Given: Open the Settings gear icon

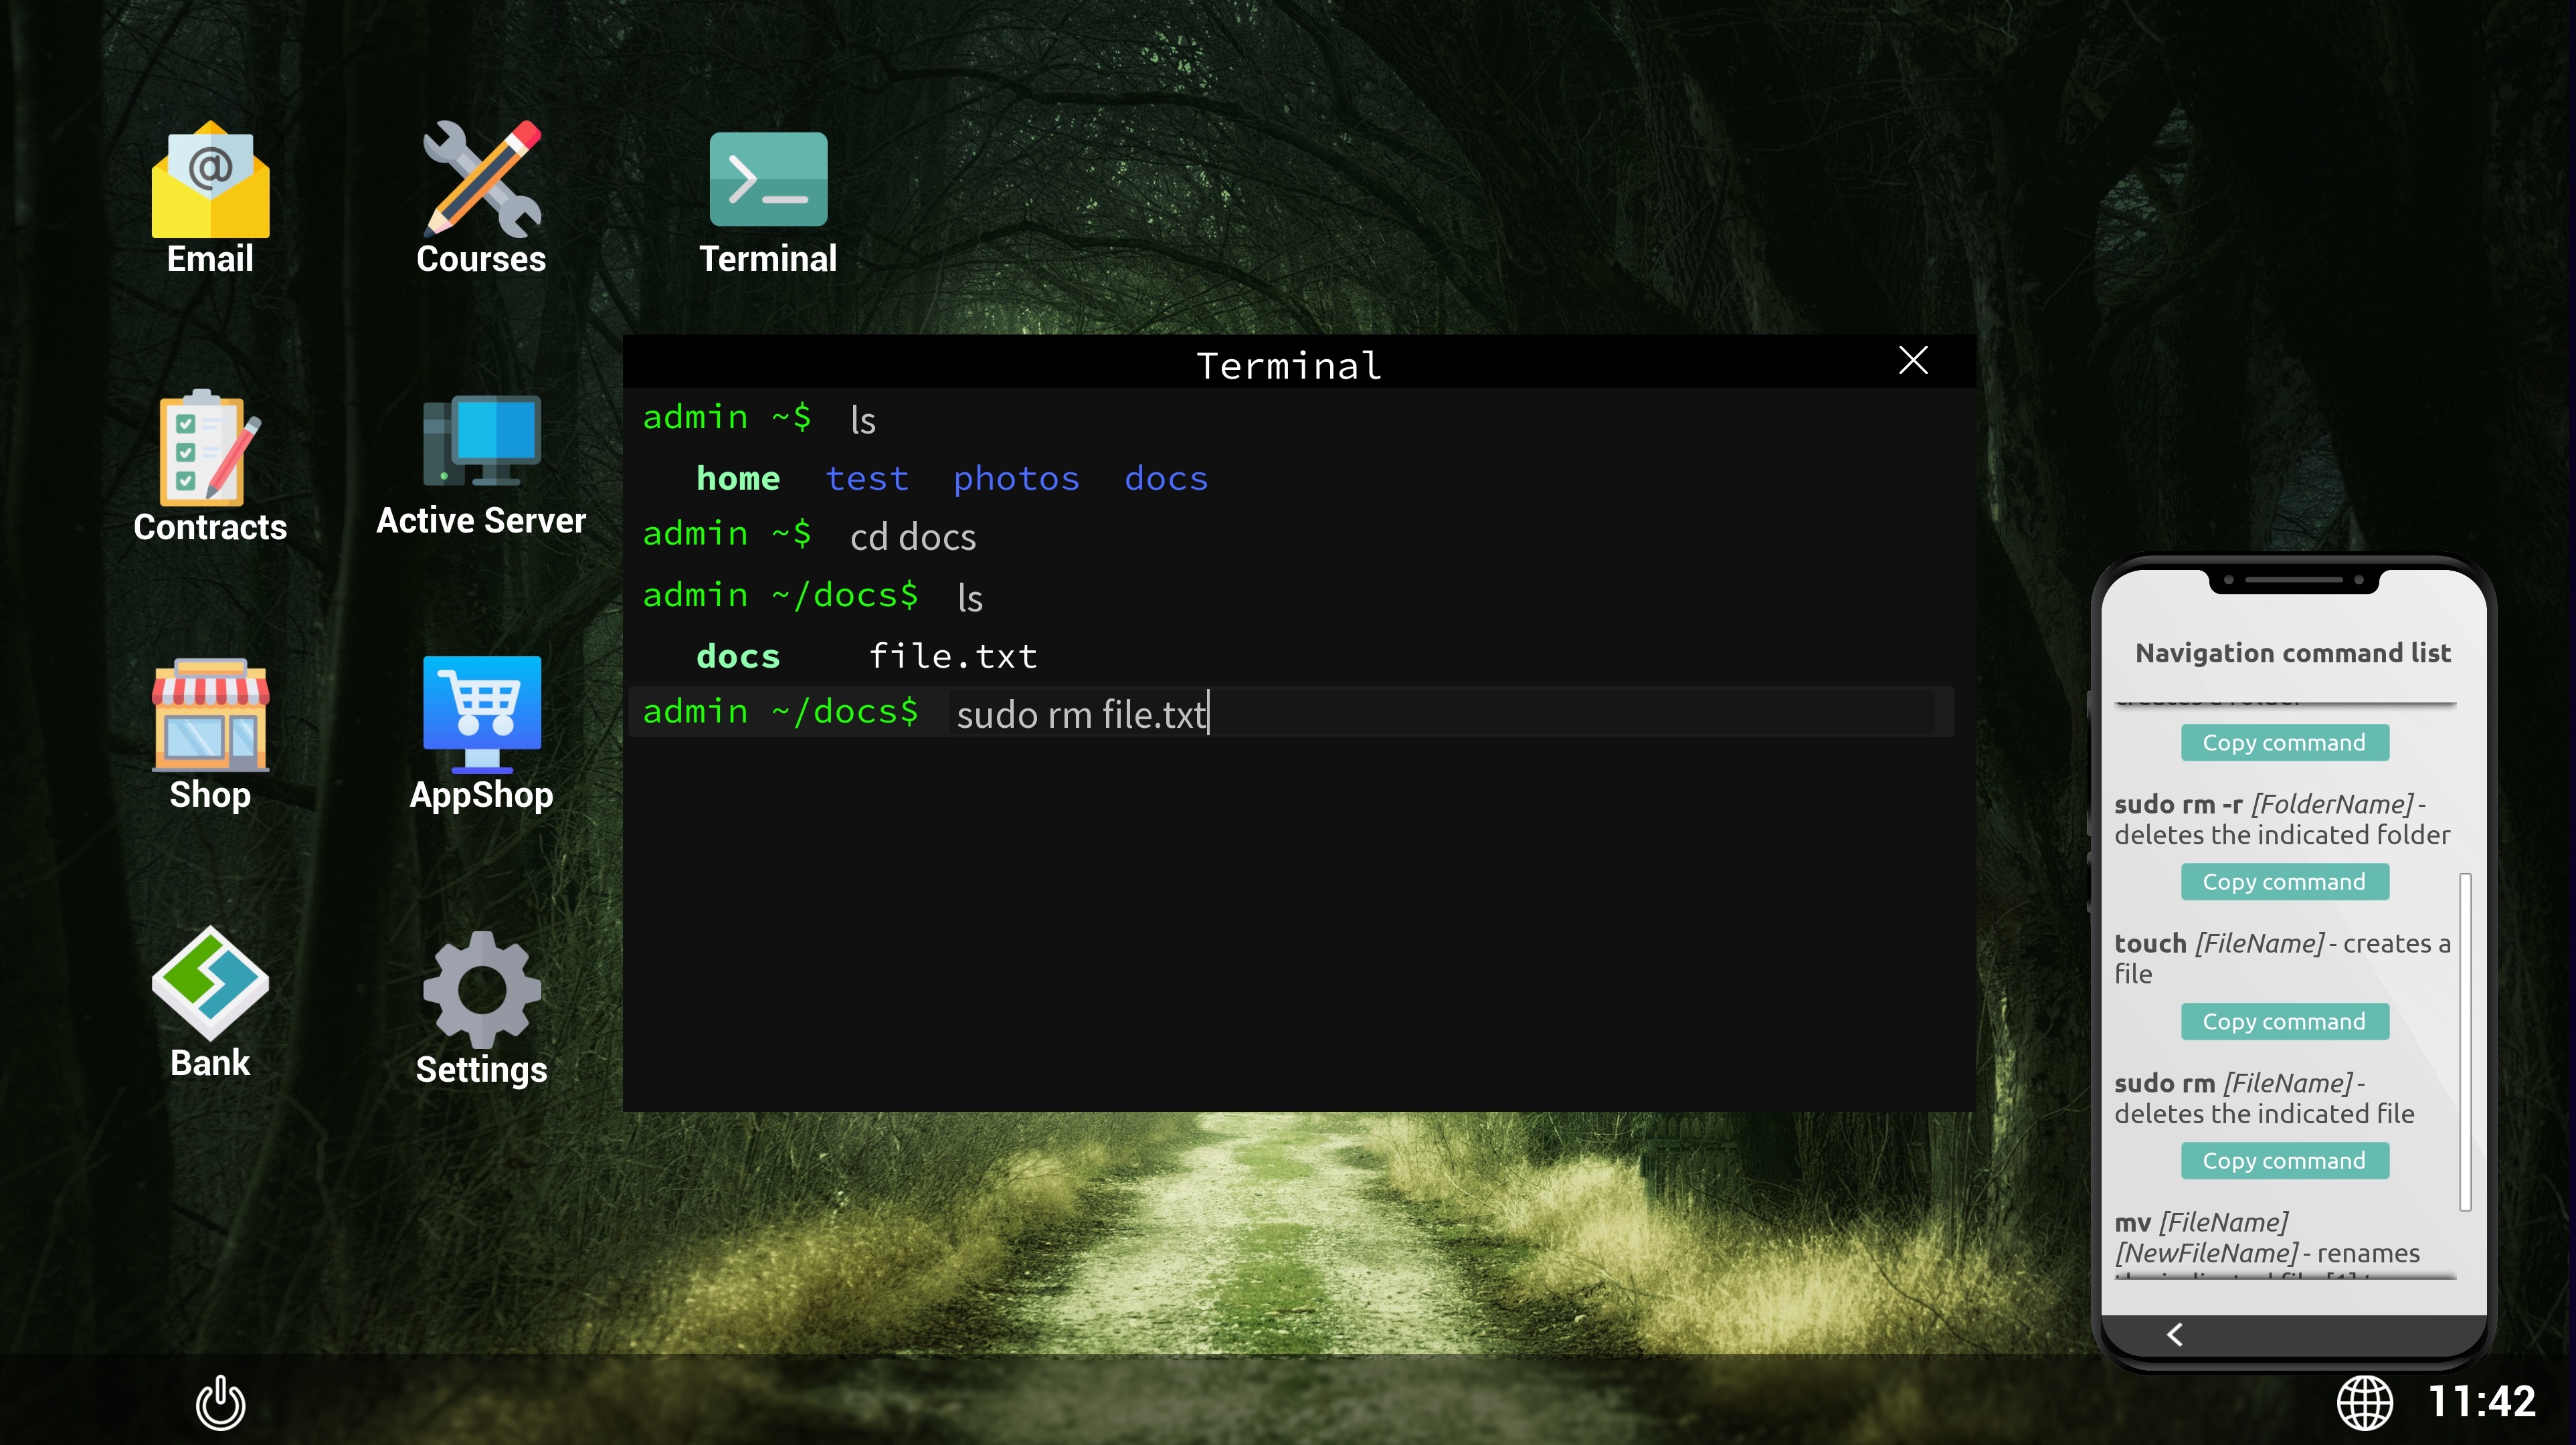Looking at the screenshot, I should (481, 990).
